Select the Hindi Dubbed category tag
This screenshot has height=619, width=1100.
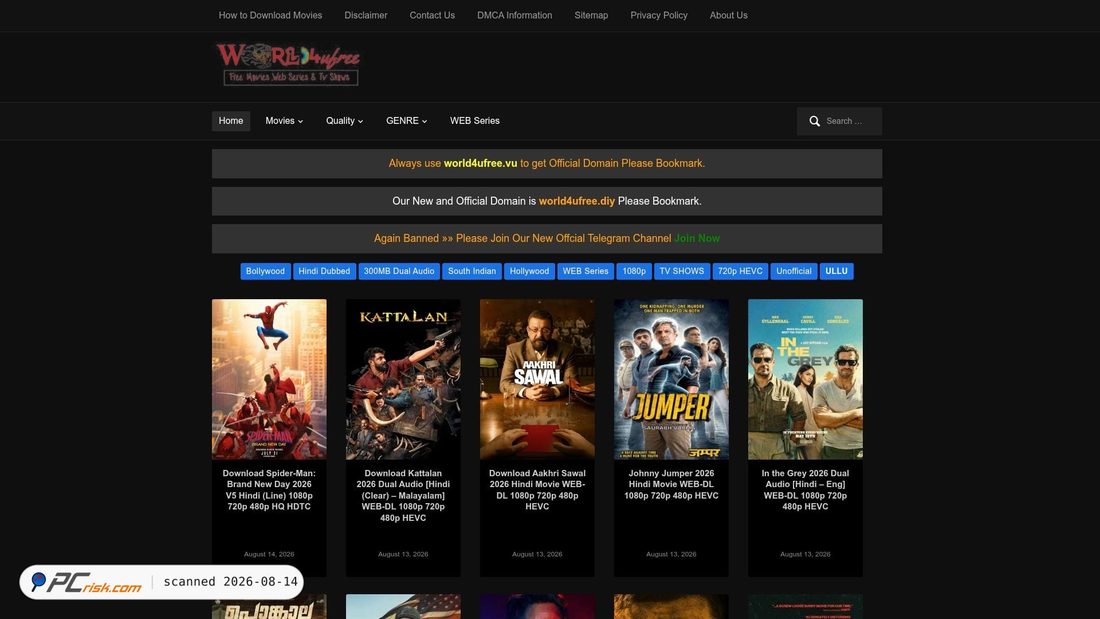pyautogui.click(x=324, y=272)
